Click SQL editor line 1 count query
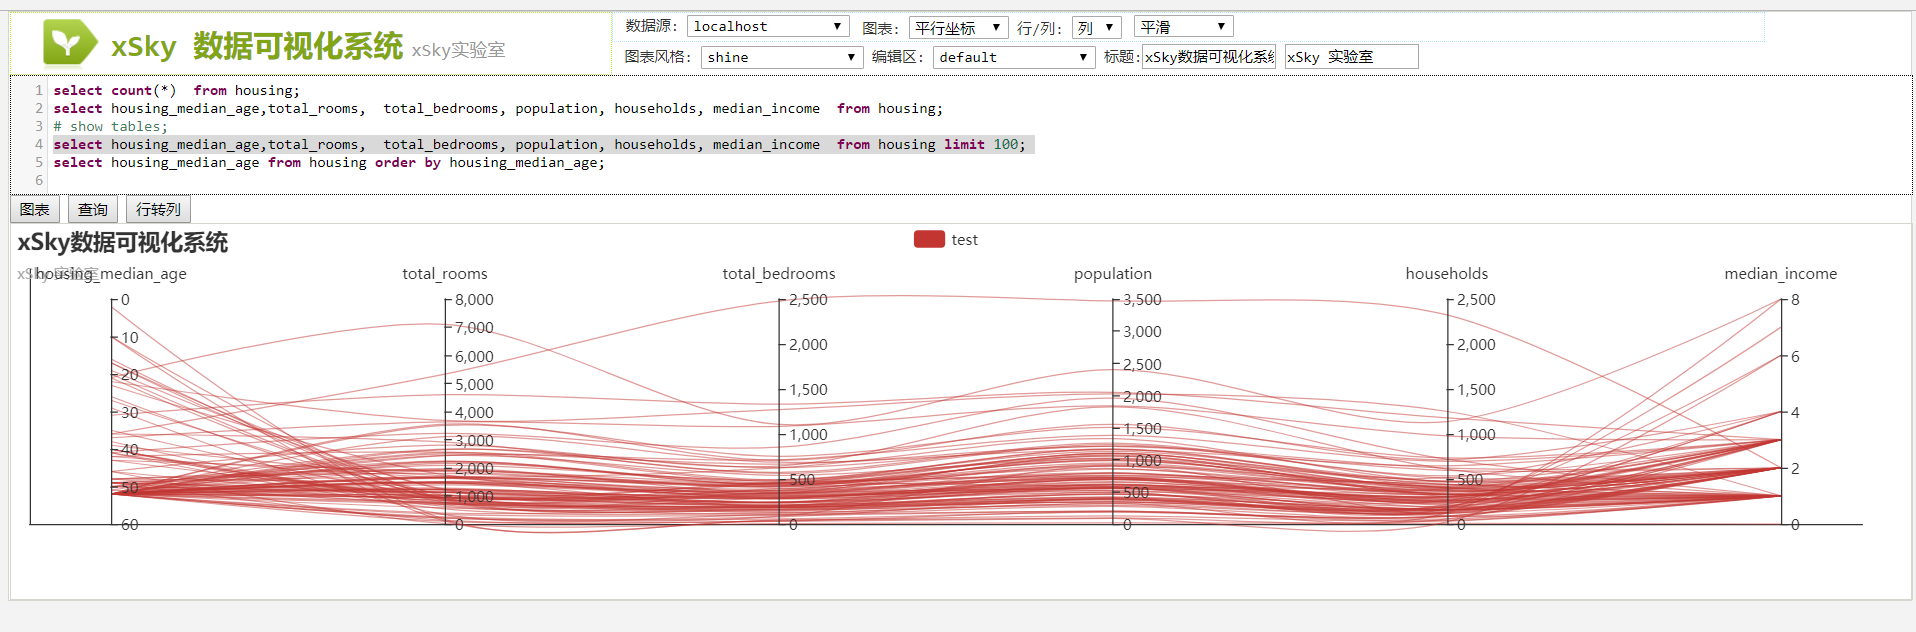Viewport: 1916px width, 632px height. click(x=176, y=91)
